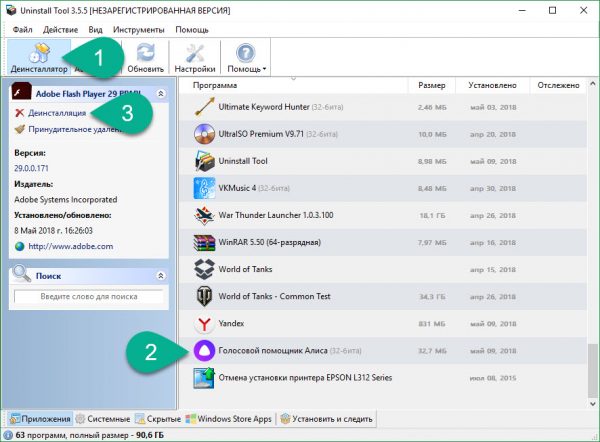Select the War Thunder Launcher icon
600x442 pixels.
pyautogui.click(x=204, y=215)
